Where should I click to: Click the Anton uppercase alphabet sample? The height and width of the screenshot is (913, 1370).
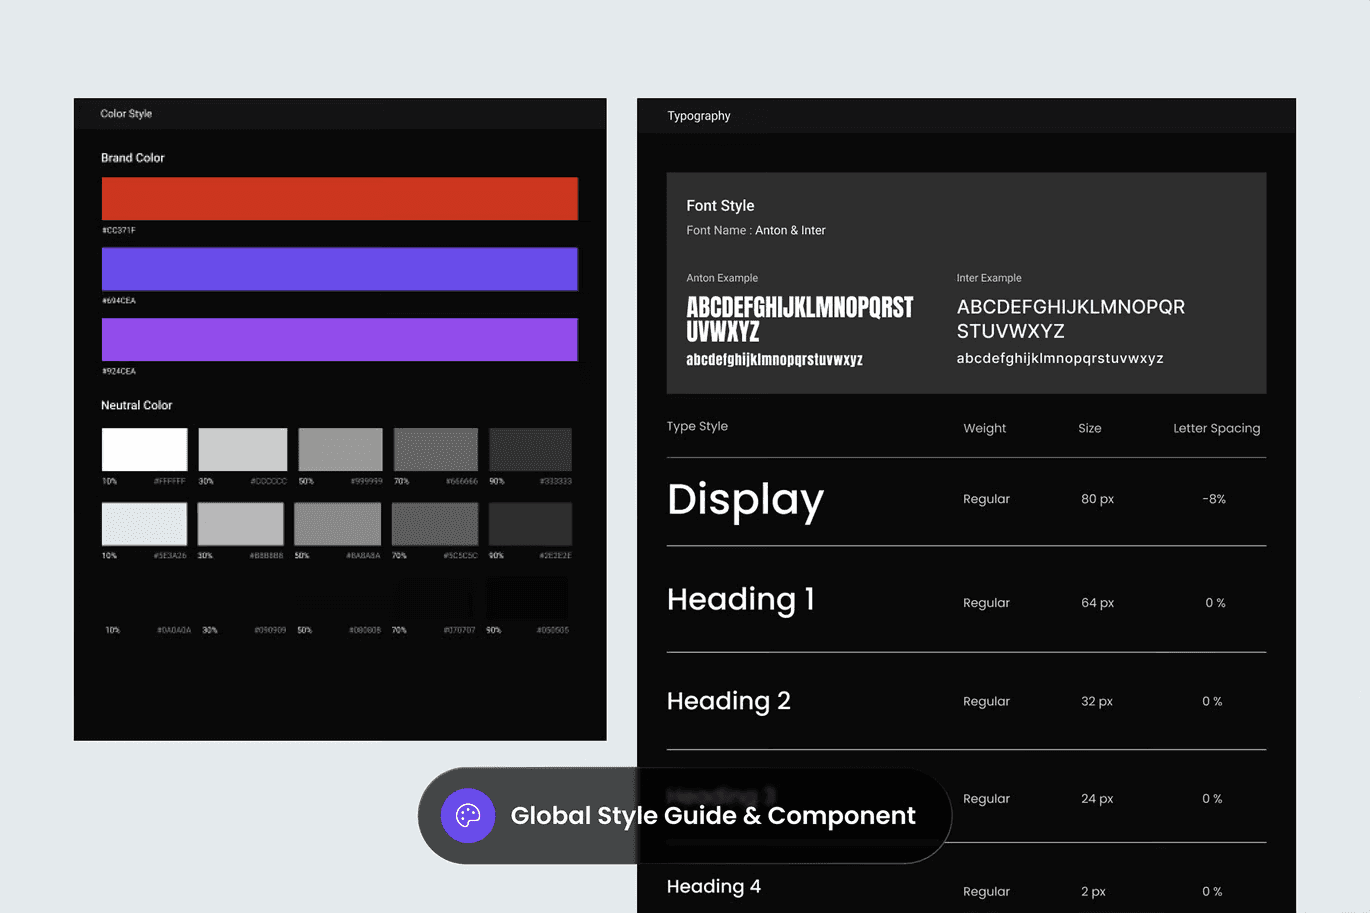pyautogui.click(x=800, y=319)
